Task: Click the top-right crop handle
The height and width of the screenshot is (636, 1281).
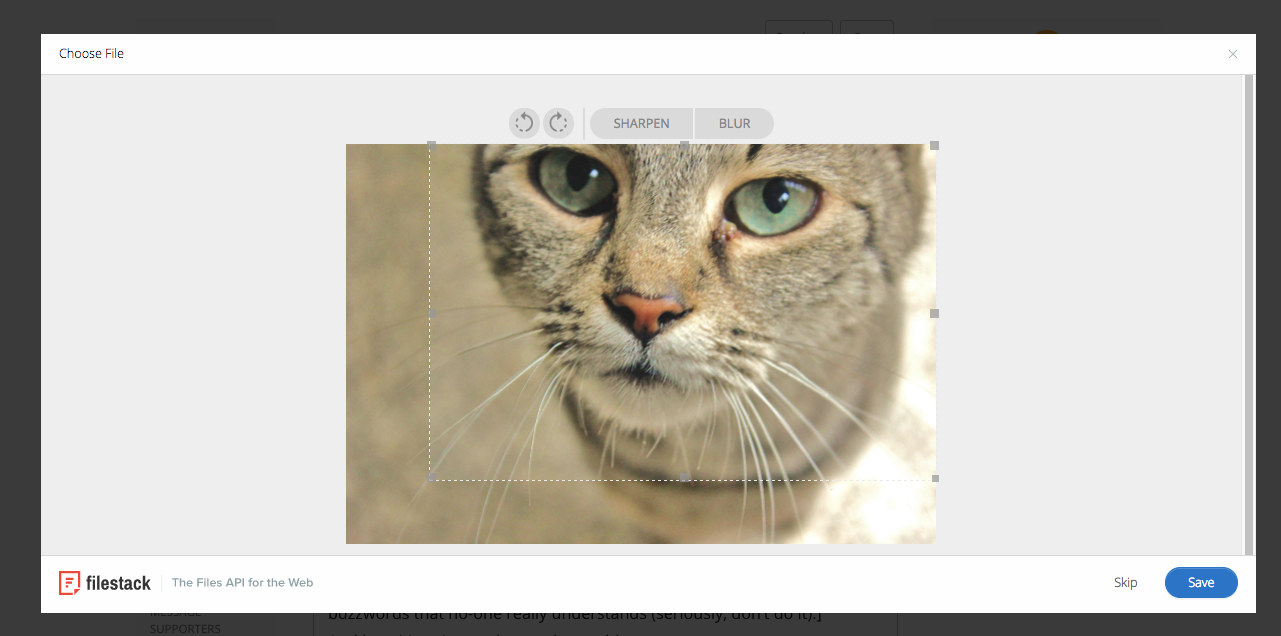Action: [x=935, y=145]
